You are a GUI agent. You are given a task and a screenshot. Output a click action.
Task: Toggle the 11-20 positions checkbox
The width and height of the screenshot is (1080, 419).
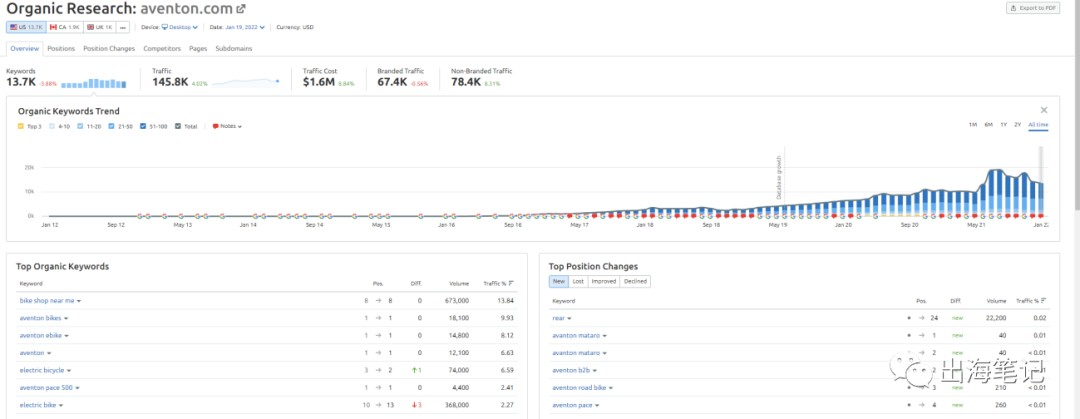pyautogui.click(x=81, y=126)
